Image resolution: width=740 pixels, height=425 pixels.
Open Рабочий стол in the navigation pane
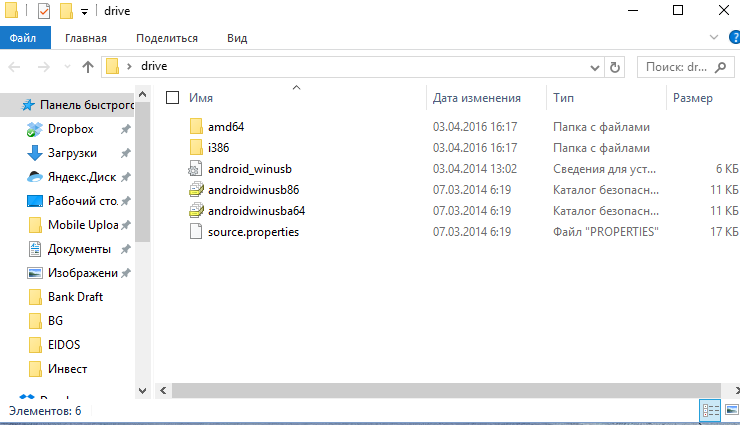83,201
